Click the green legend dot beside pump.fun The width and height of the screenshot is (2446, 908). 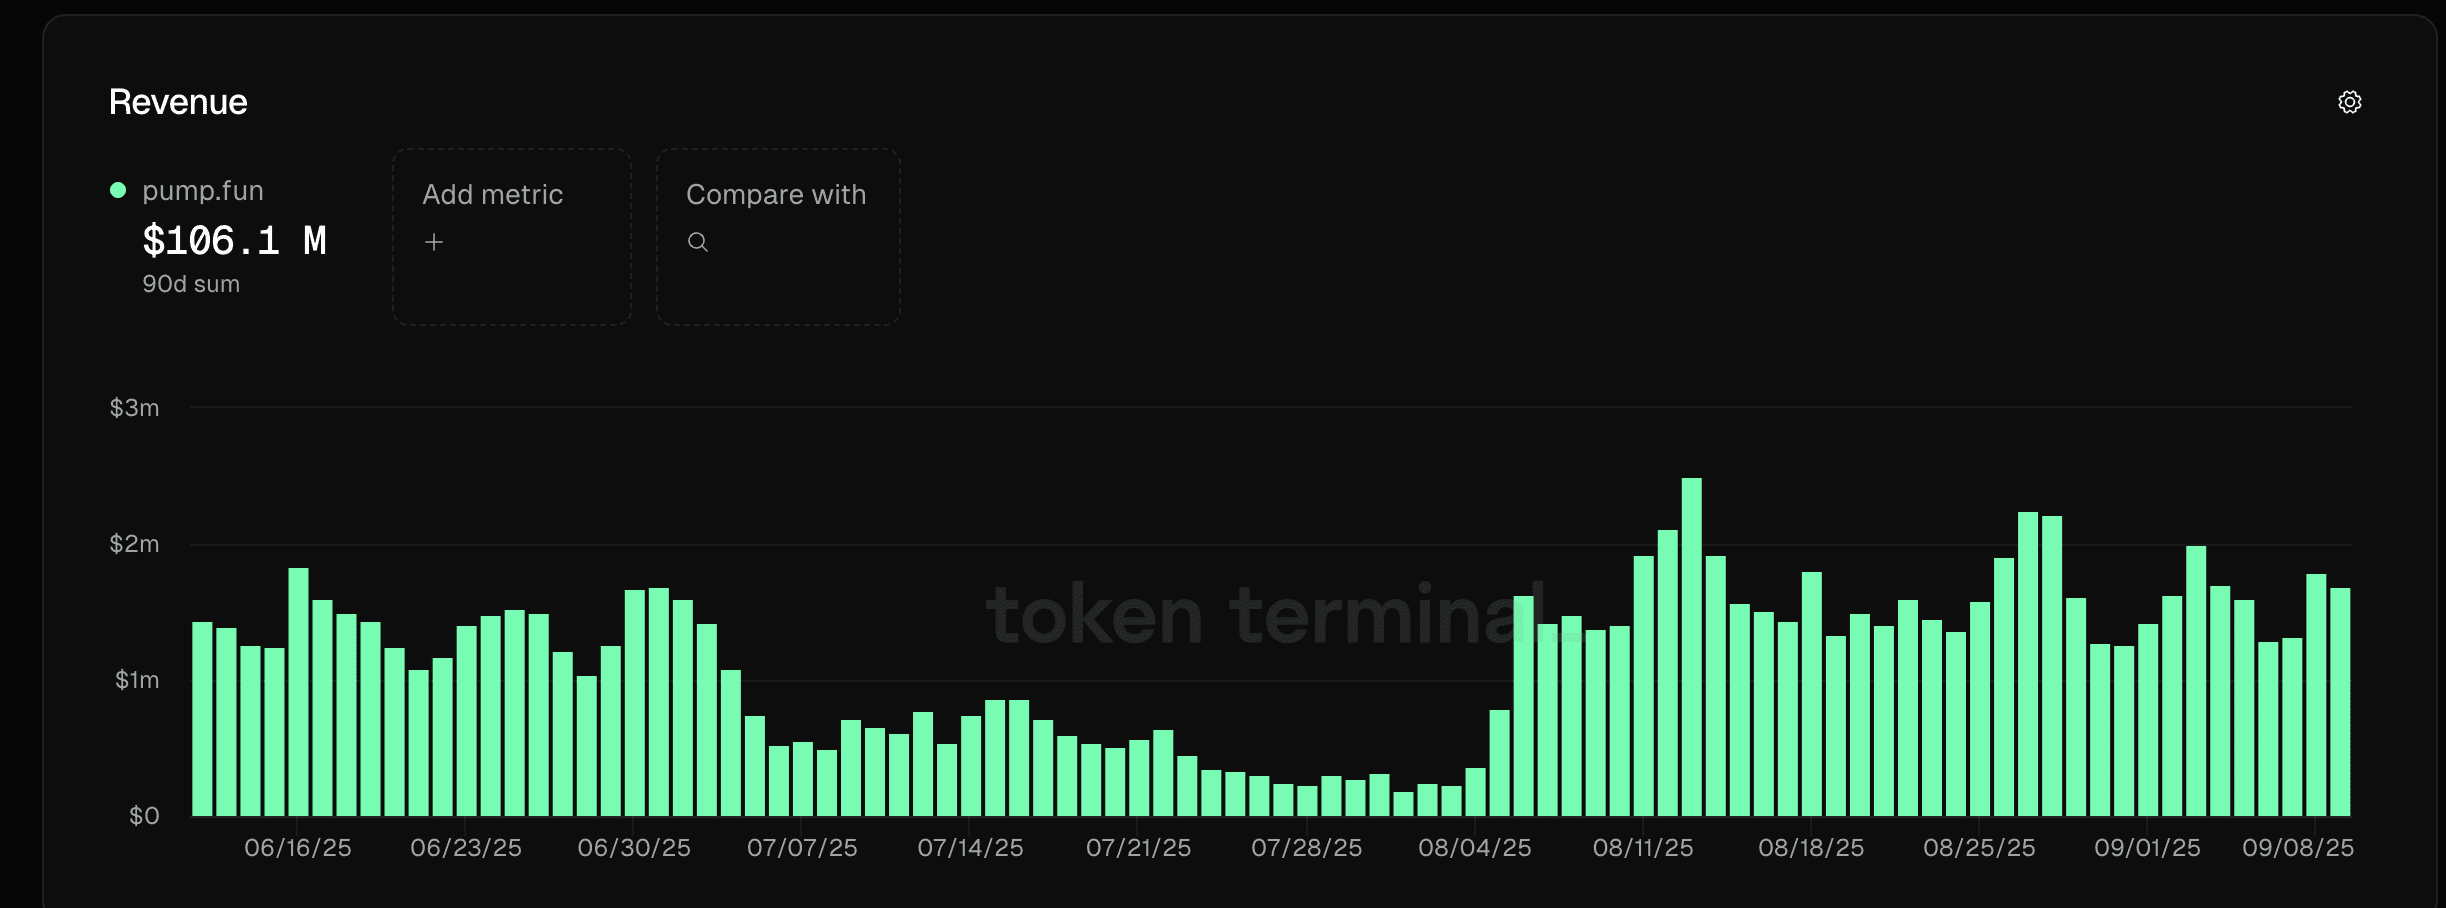(x=118, y=189)
